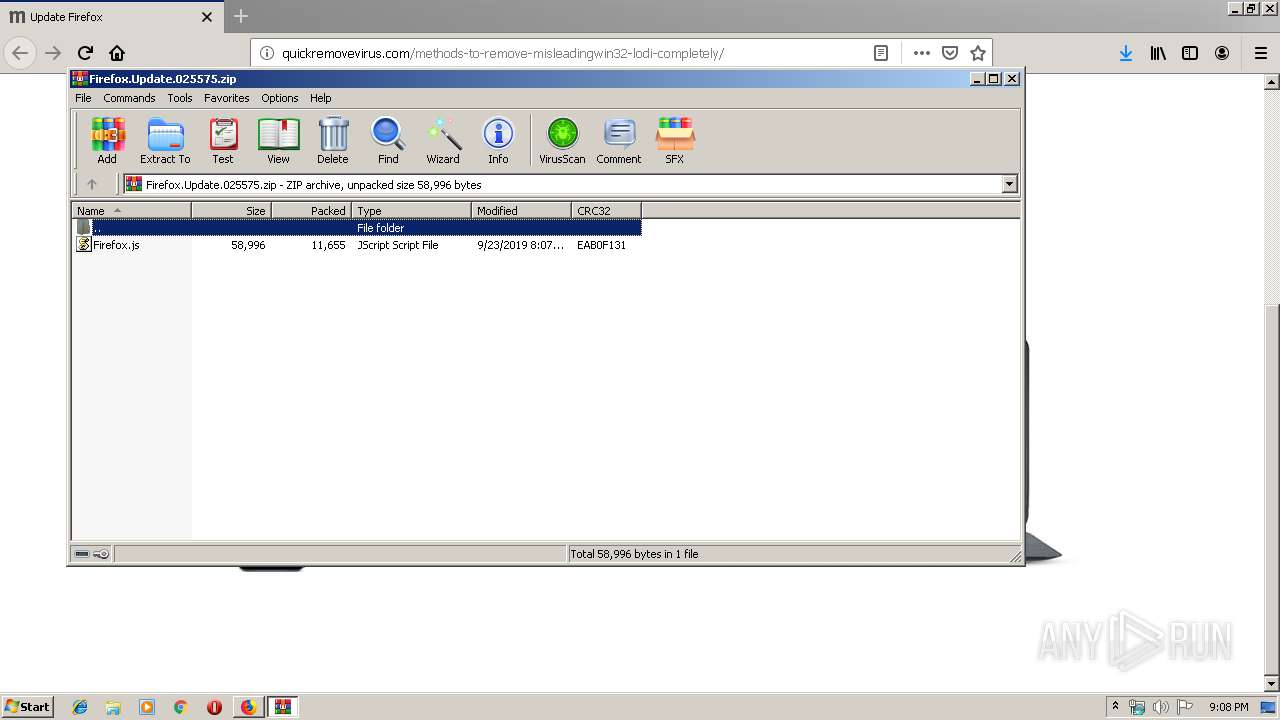Toggle Firefox sidebar view icon

tap(1190, 53)
